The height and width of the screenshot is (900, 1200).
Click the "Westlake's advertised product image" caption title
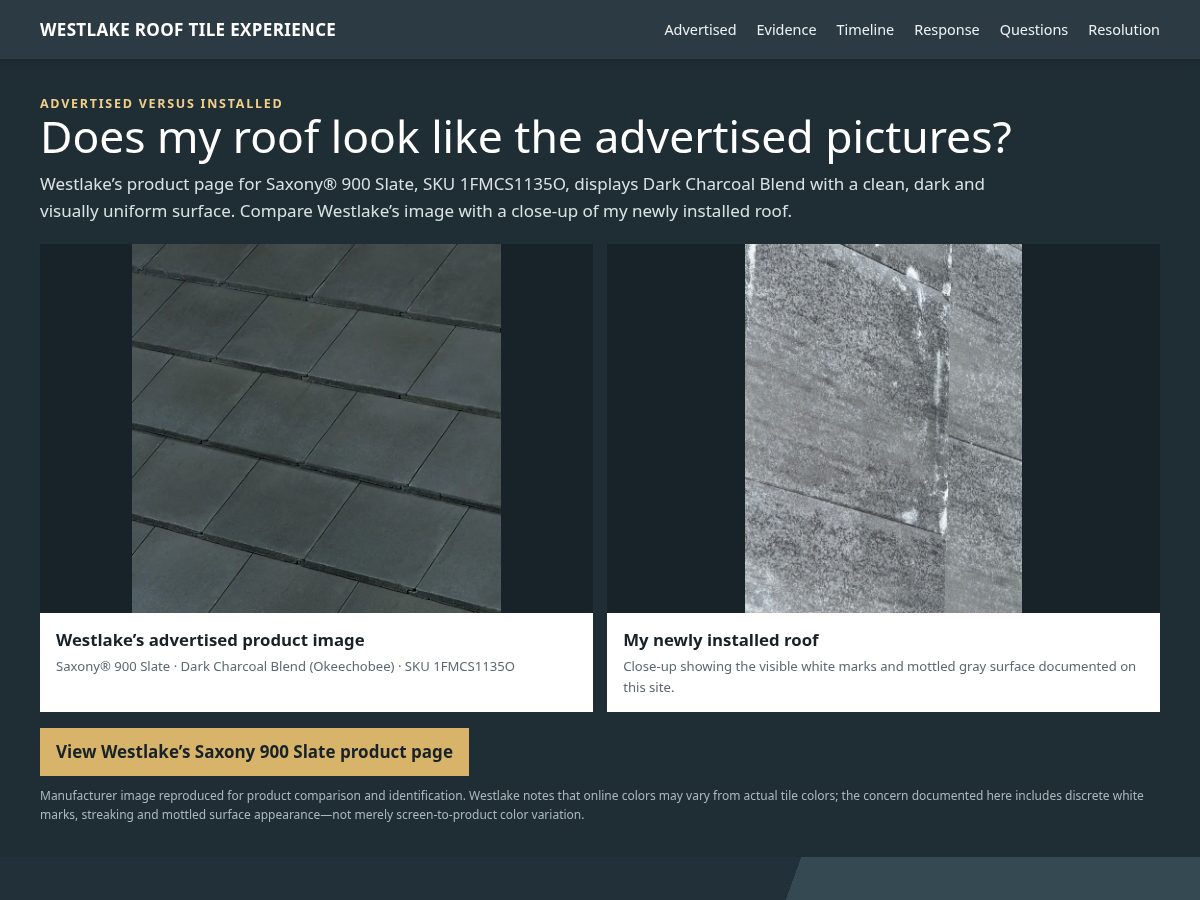[x=210, y=640]
